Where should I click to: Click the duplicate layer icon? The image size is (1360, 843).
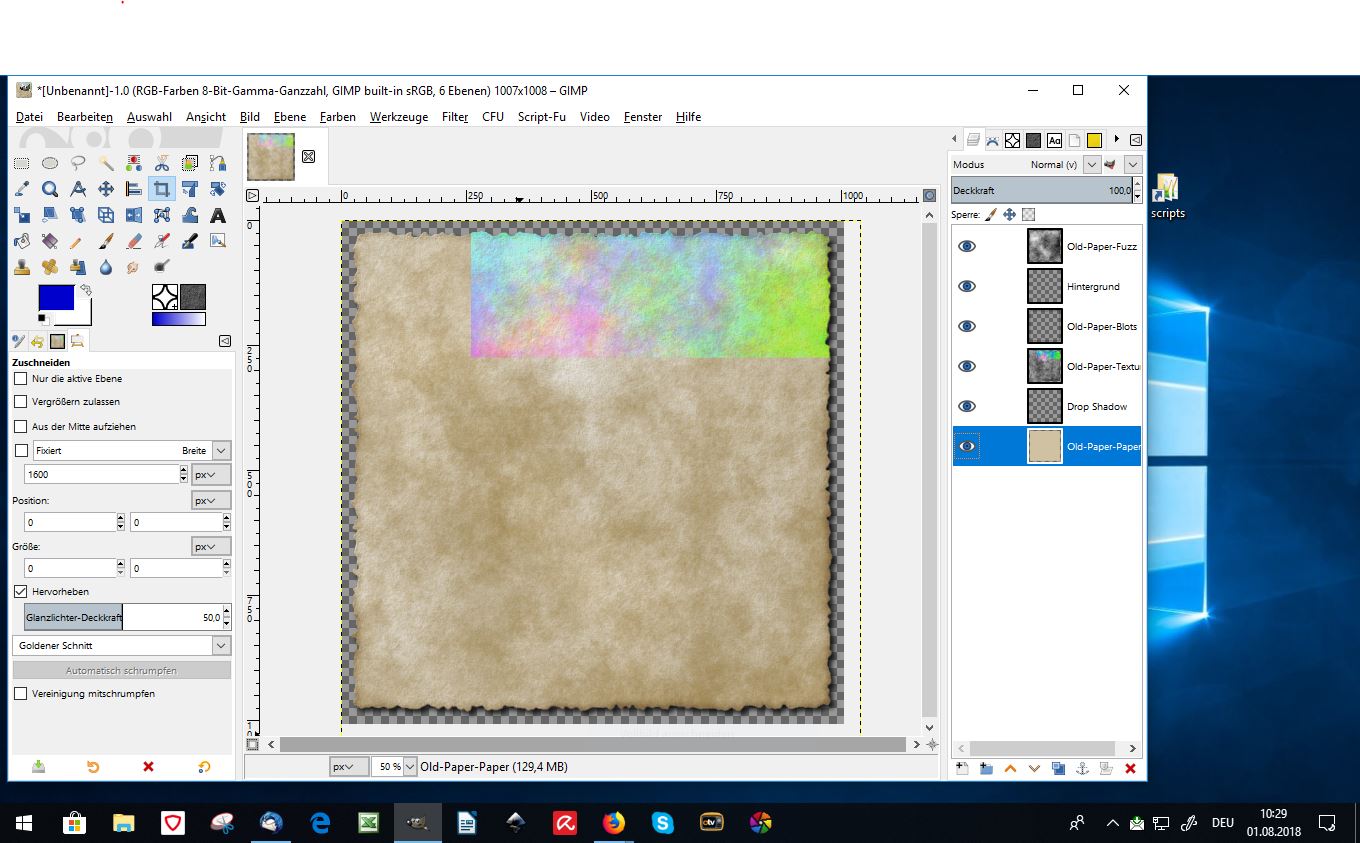tap(1058, 768)
